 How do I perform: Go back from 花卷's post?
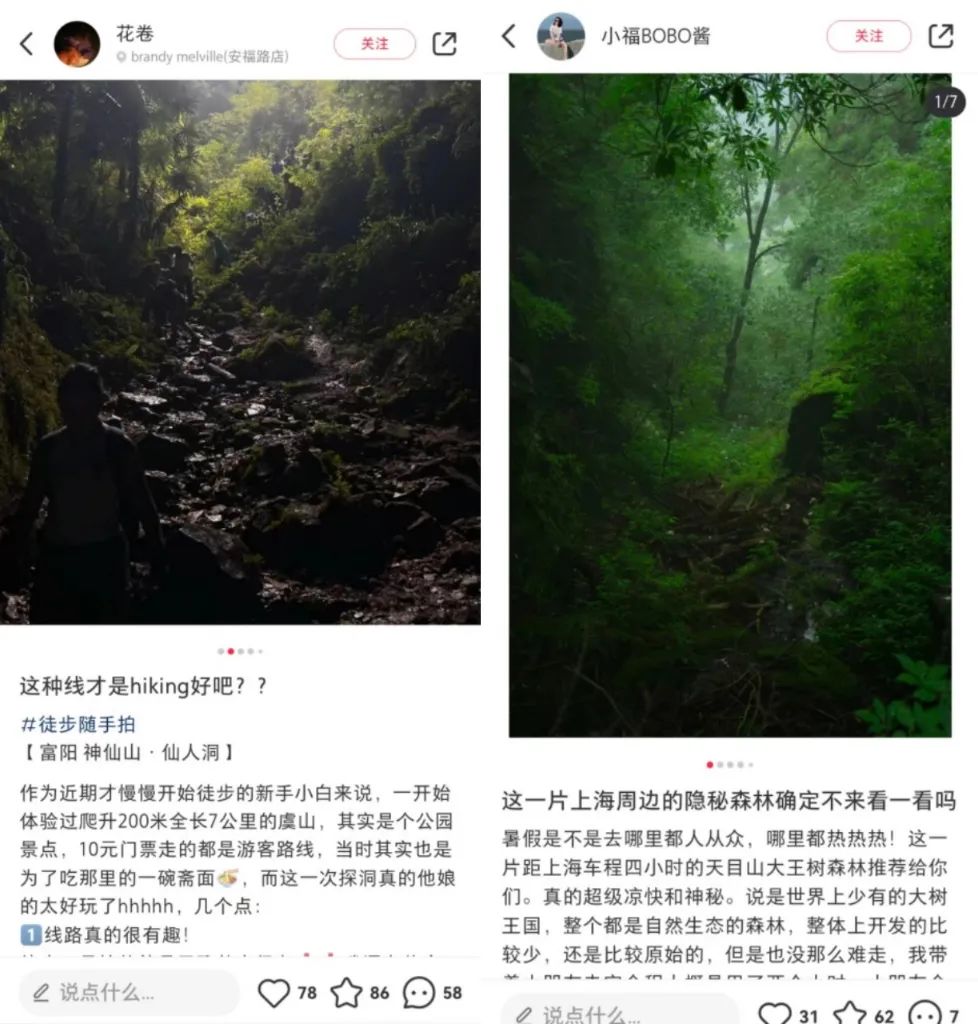pos(27,44)
